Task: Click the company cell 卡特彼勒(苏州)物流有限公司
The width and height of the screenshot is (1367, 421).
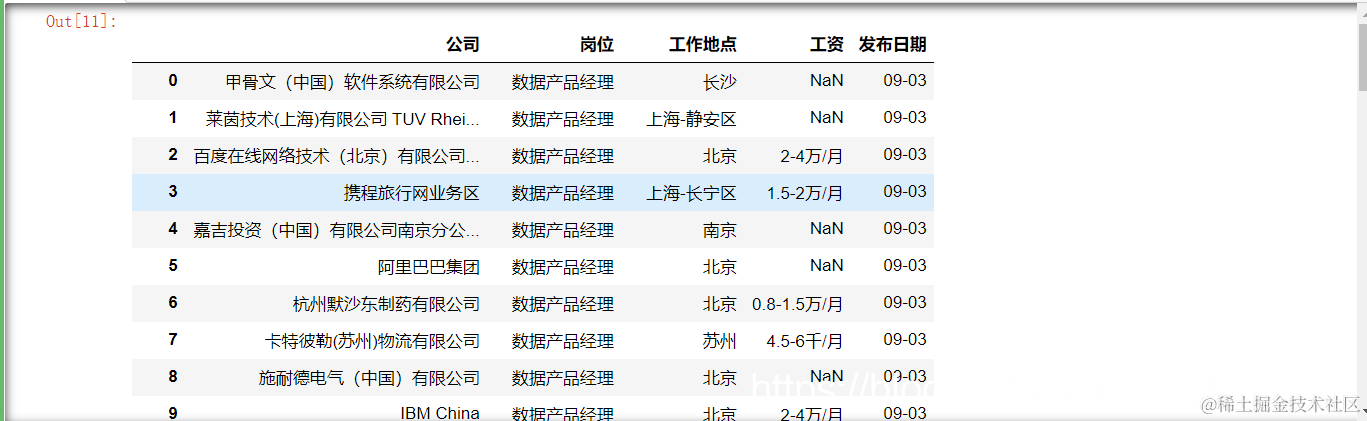Action: click(373, 341)
